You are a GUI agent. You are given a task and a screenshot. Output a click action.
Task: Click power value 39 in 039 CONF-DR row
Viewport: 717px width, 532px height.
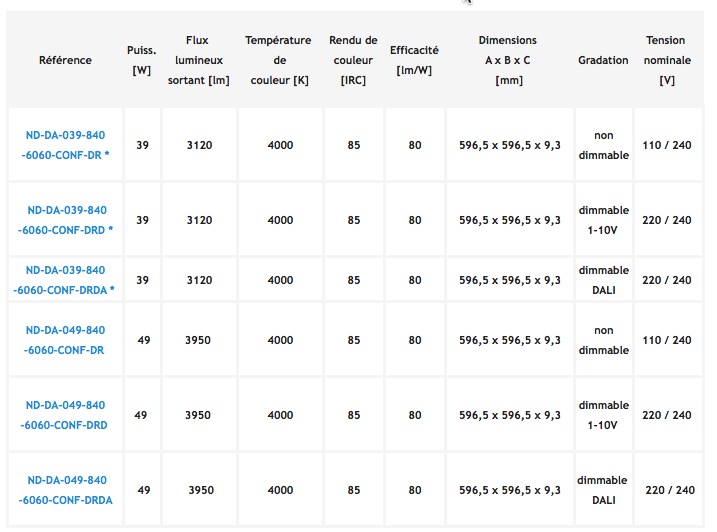tap(142, 145)
